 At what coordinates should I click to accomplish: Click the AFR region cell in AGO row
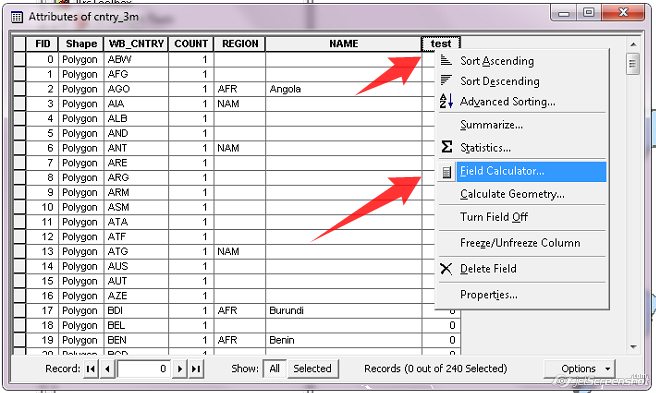(240, 89)
